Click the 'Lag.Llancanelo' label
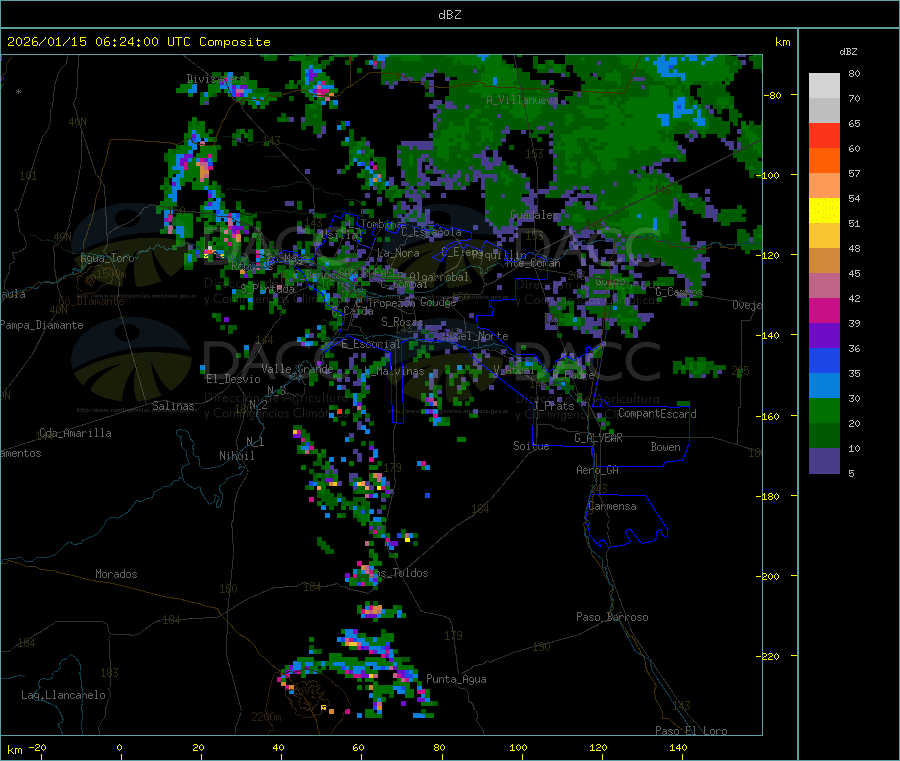Image resolution: width=900 pixels, height=761 pixels. tap(63, 695)
